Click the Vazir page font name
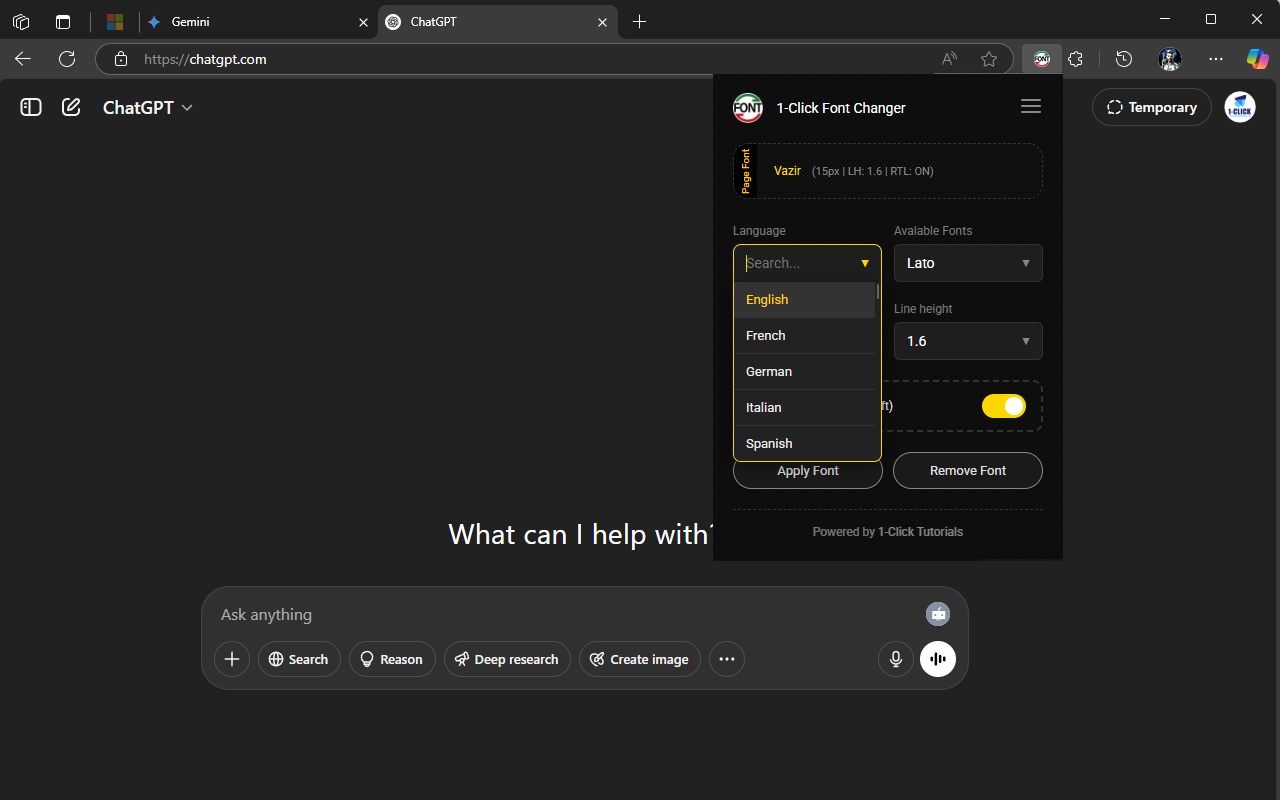Viewport: 1280px width, 800px height. pos(788,171)
